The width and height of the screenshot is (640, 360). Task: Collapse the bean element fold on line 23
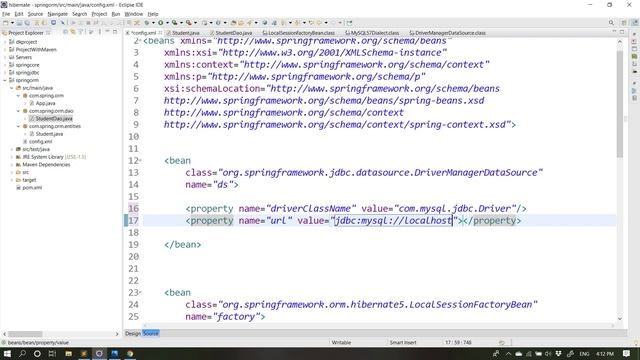[x=141, y=293]
